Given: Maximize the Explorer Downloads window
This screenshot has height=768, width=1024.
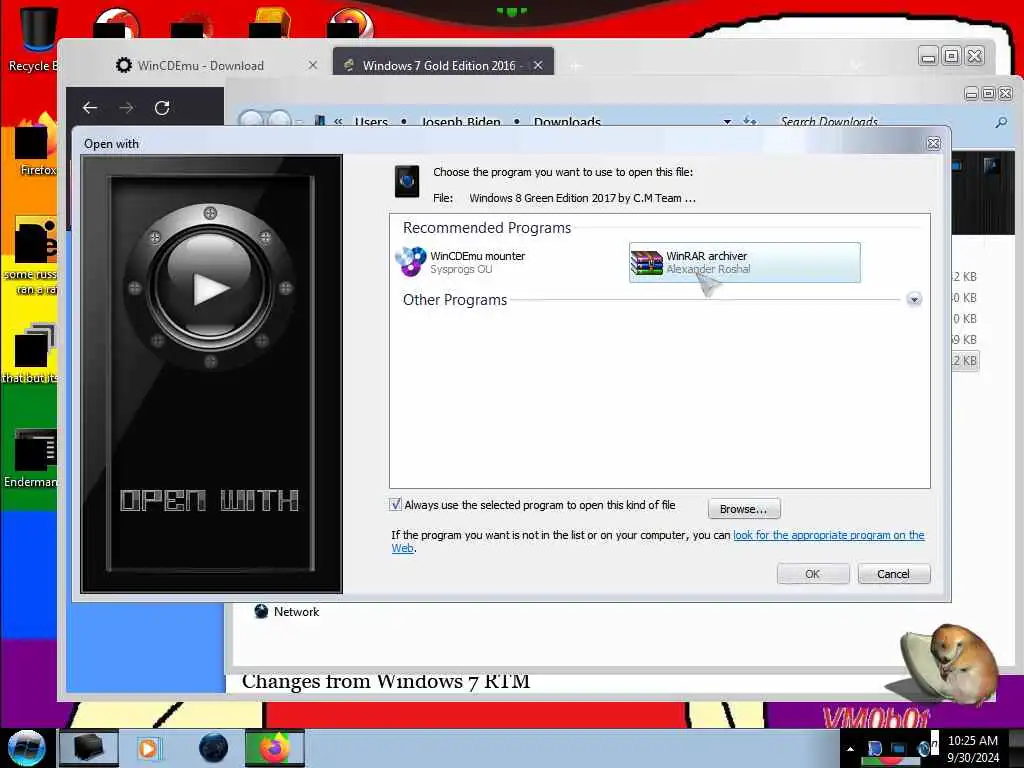Looking at the screenshot, I should (988, 93).
